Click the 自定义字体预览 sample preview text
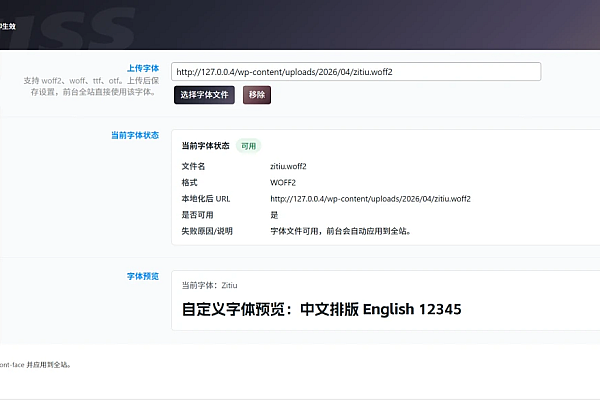600x400 pixels. (x=321, y=309)
